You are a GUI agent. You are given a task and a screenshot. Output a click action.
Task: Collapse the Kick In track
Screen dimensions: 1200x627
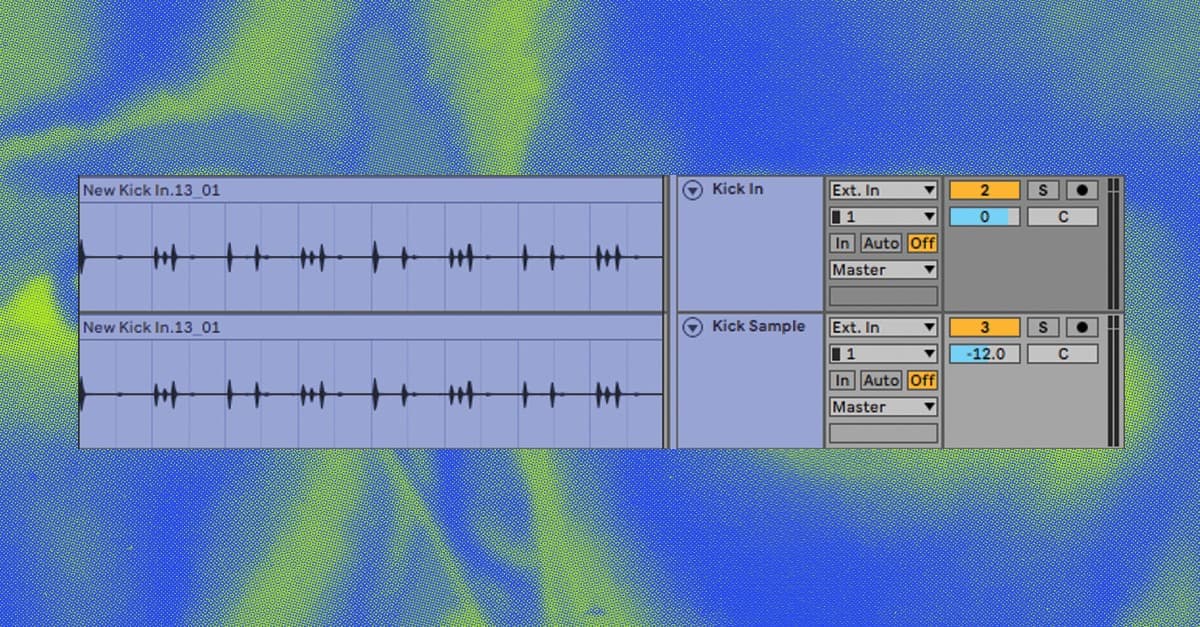[692, 190]
